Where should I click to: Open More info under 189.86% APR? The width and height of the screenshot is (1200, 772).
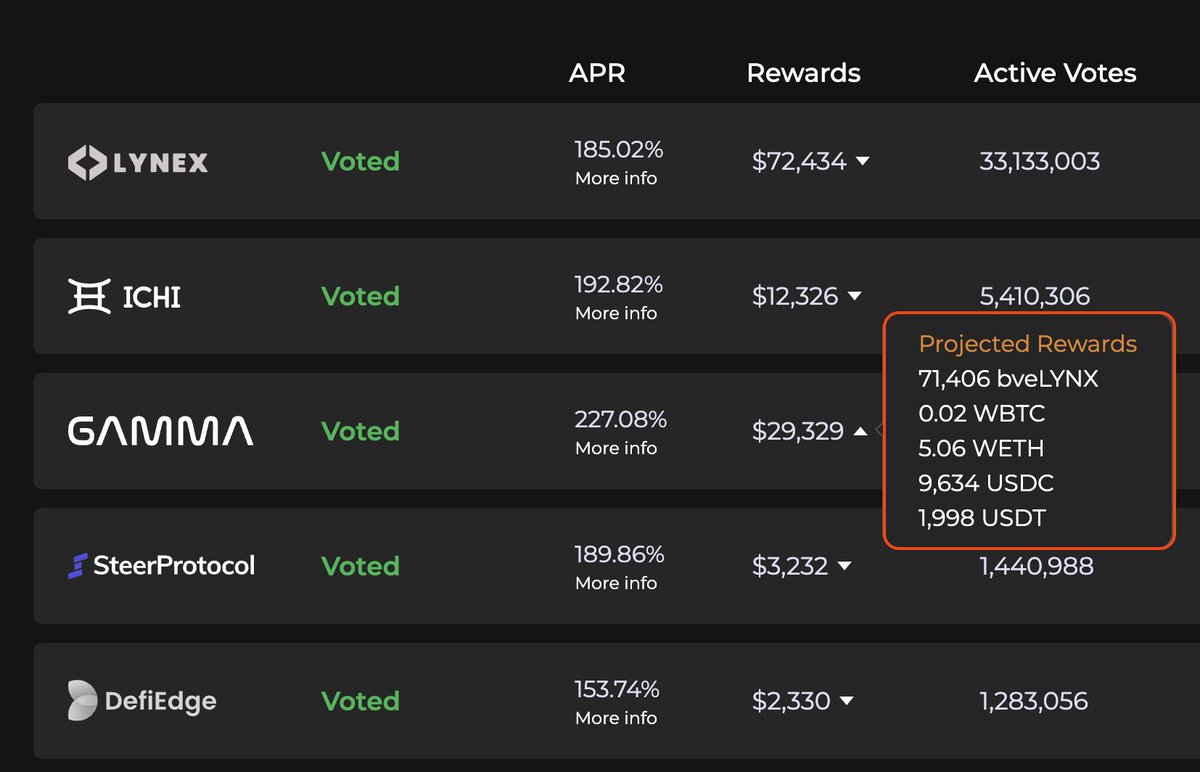pyautogui.click(x=616, y=583)
